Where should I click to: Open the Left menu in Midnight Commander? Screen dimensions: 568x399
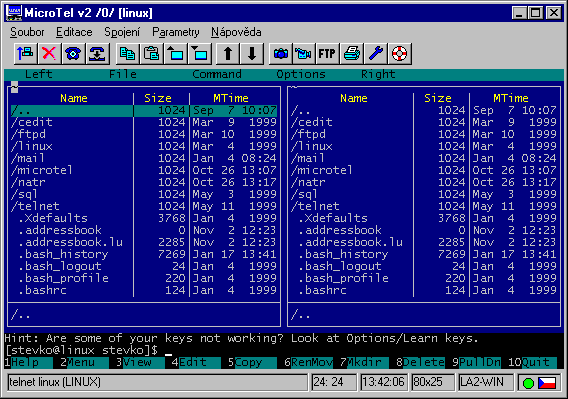[x=39, y=74]
